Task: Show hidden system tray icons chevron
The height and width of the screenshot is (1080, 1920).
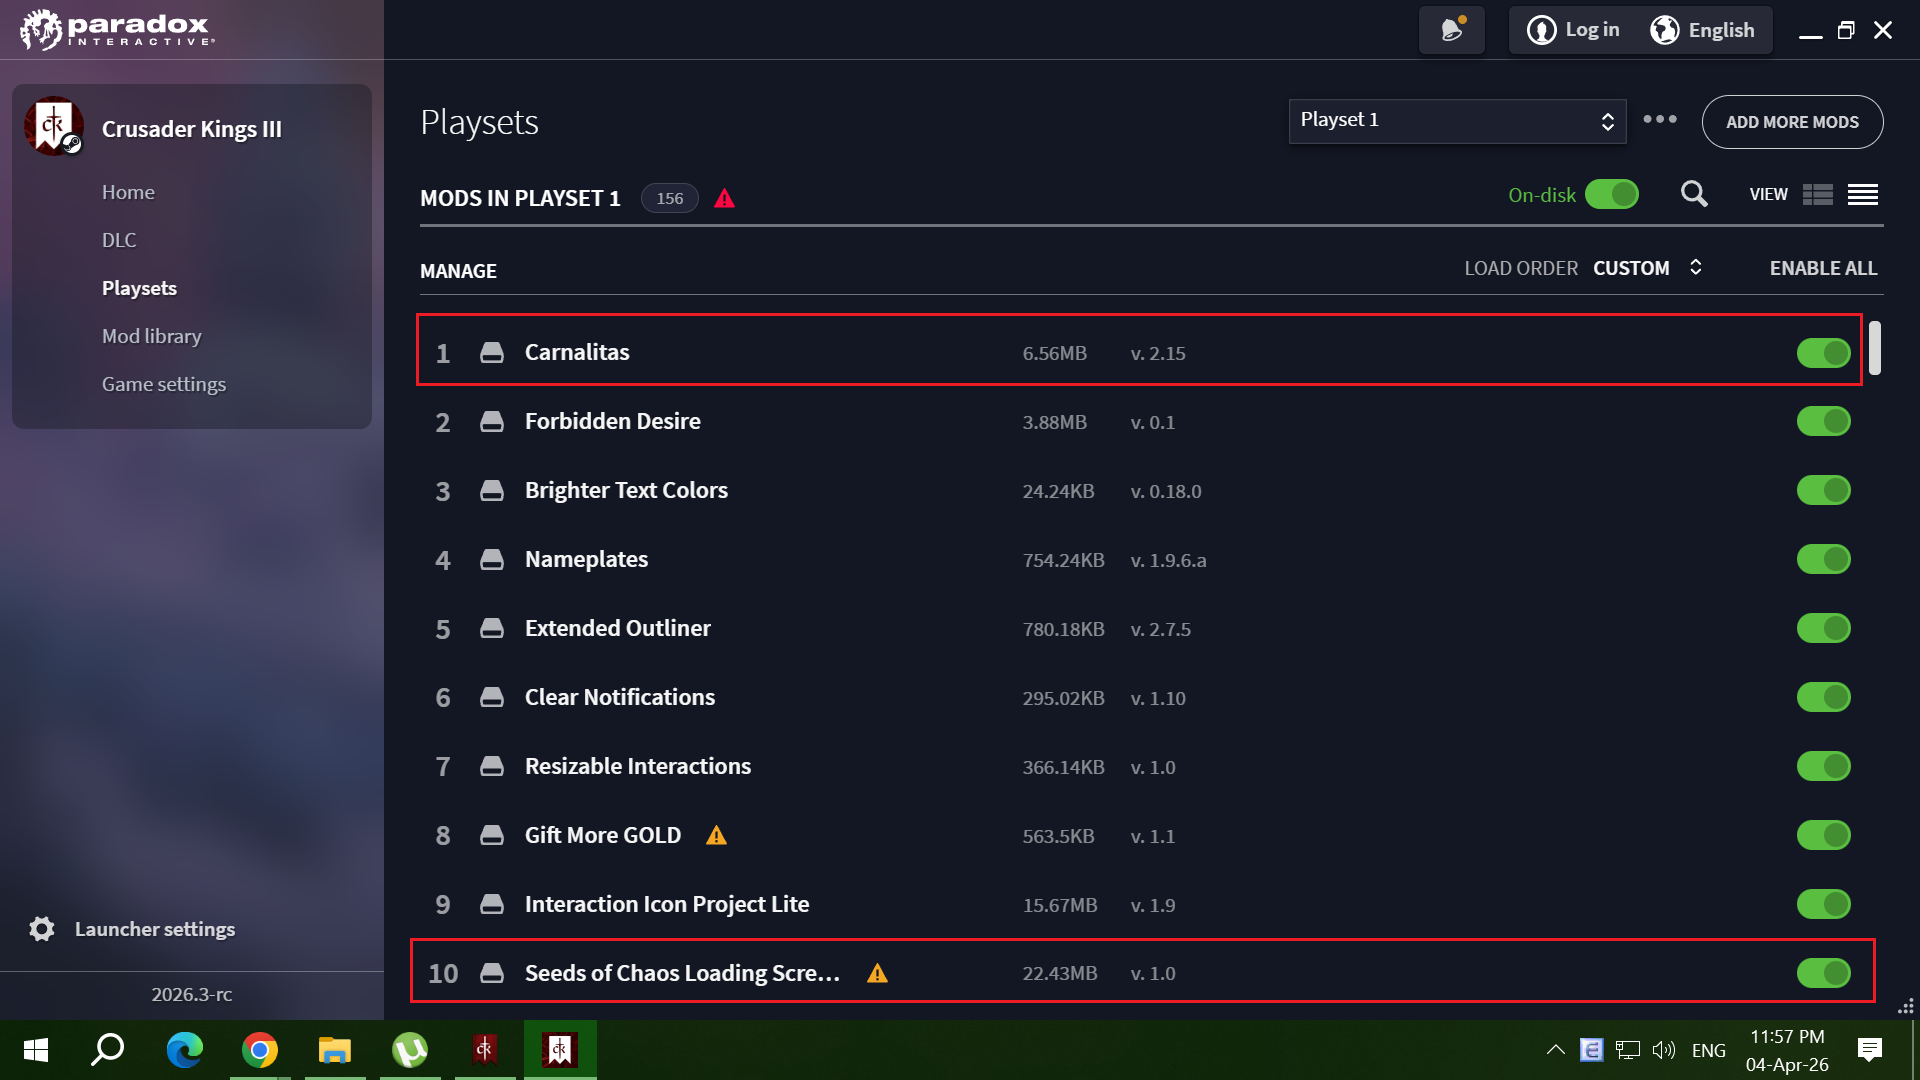Action: coord(1555,1050)
